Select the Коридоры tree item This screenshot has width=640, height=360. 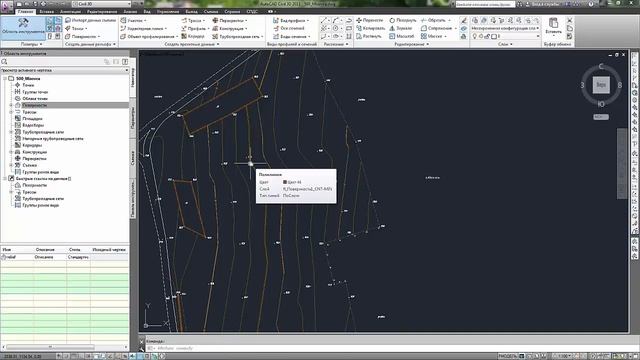coord(32,145)
